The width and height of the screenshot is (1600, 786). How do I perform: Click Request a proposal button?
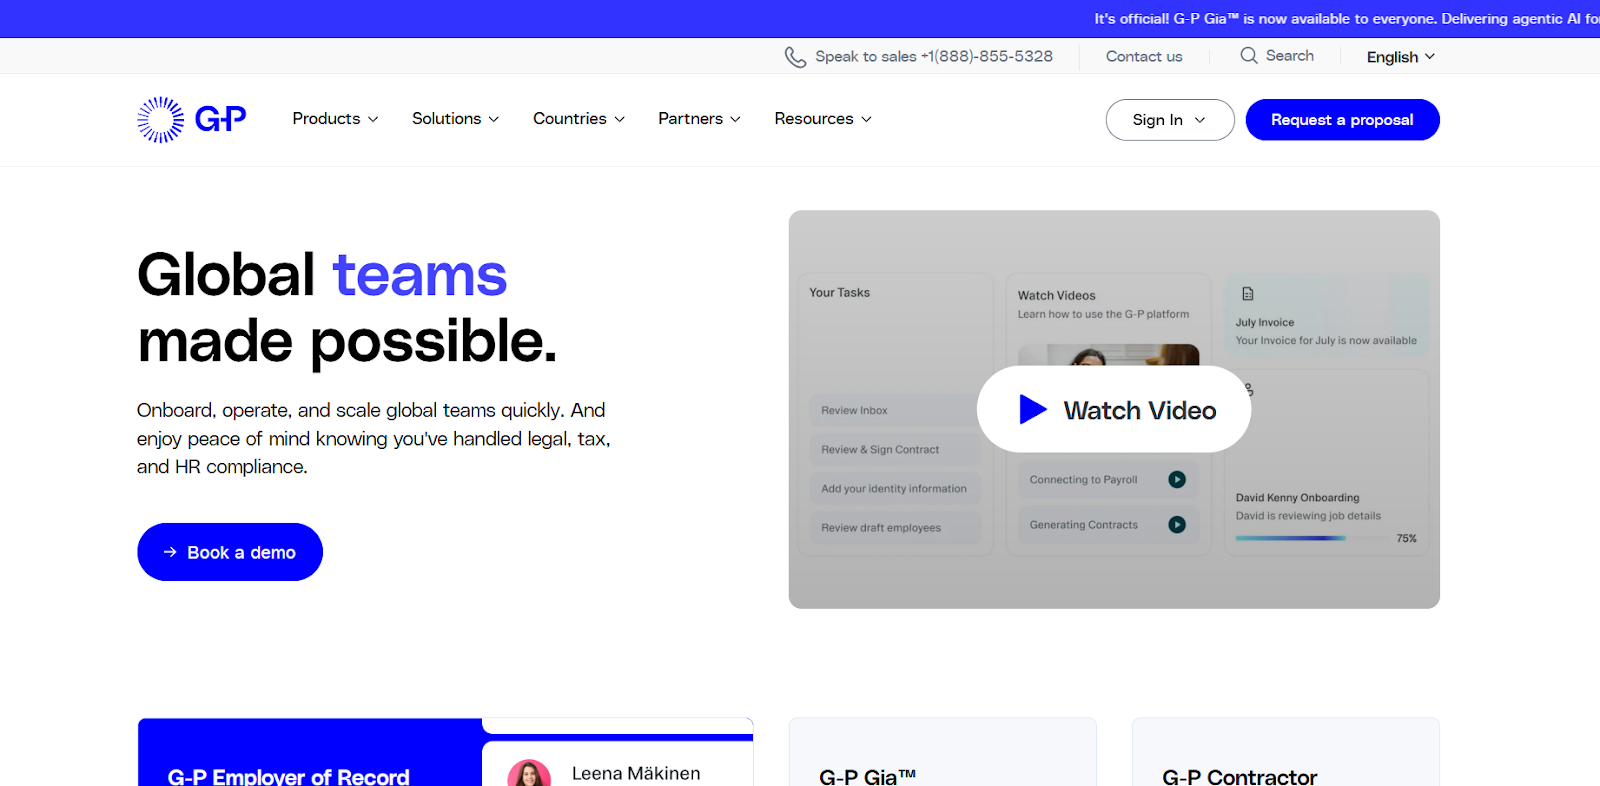click(1342, 120)
